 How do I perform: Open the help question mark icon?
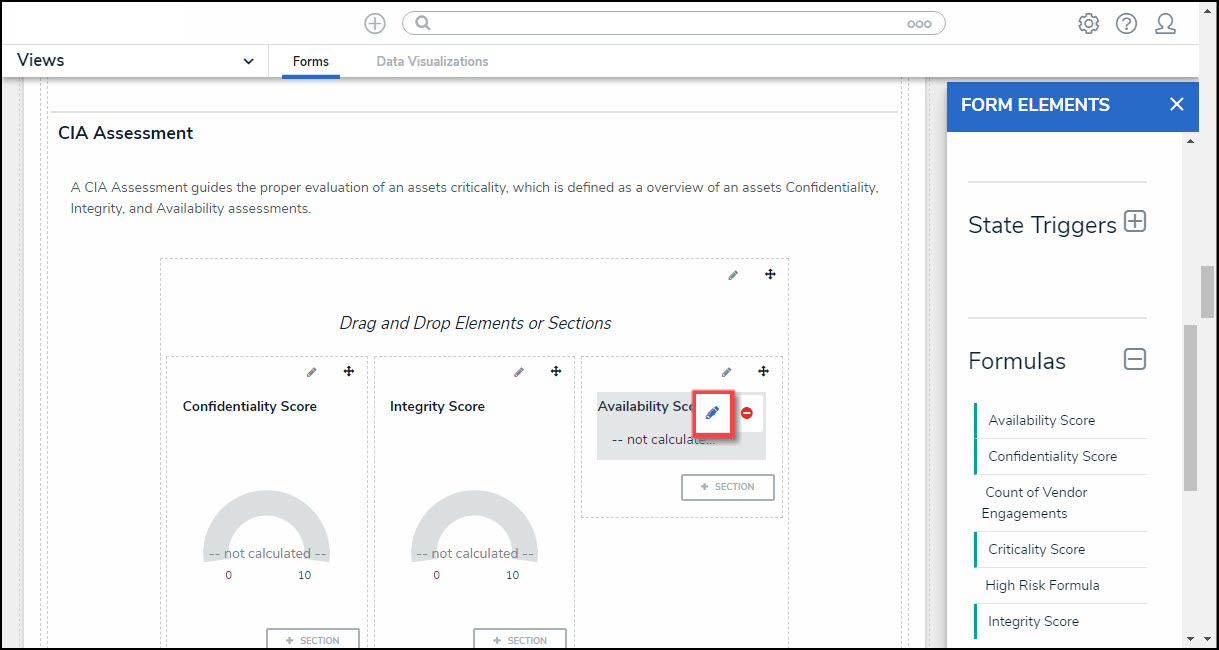(1126, 24)
